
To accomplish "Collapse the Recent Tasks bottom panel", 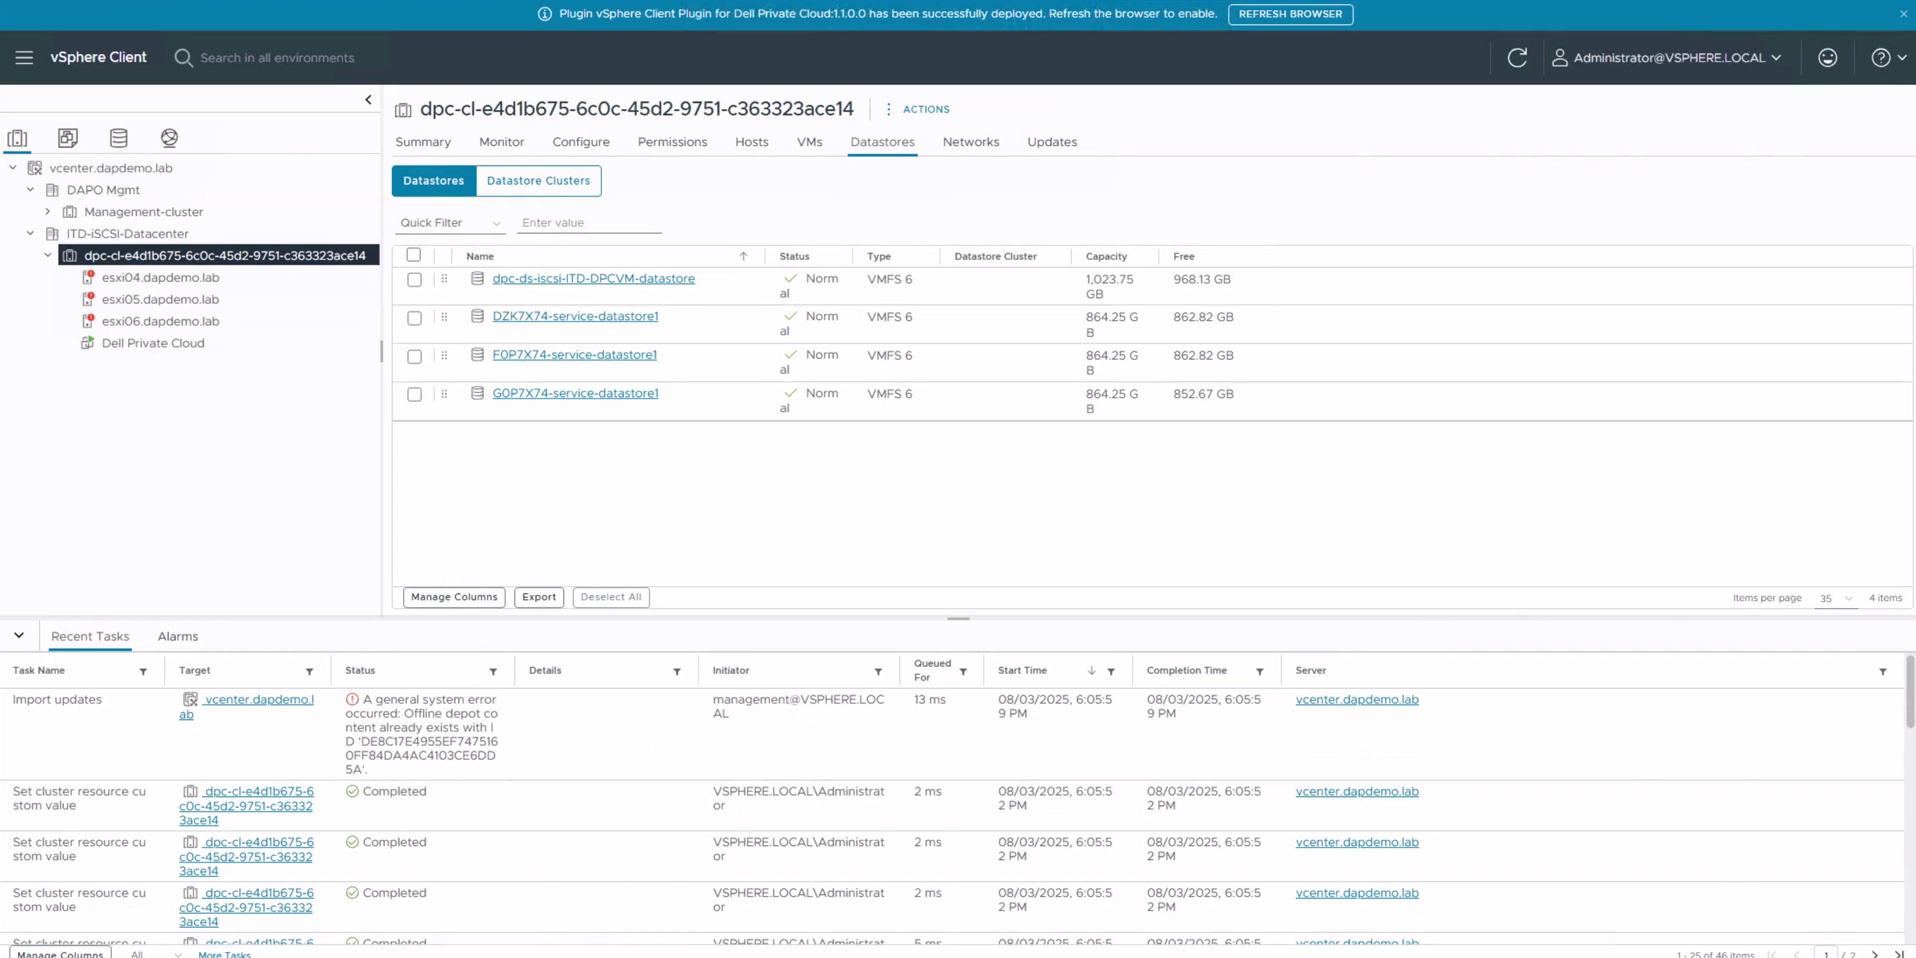I will pos(19,636).
